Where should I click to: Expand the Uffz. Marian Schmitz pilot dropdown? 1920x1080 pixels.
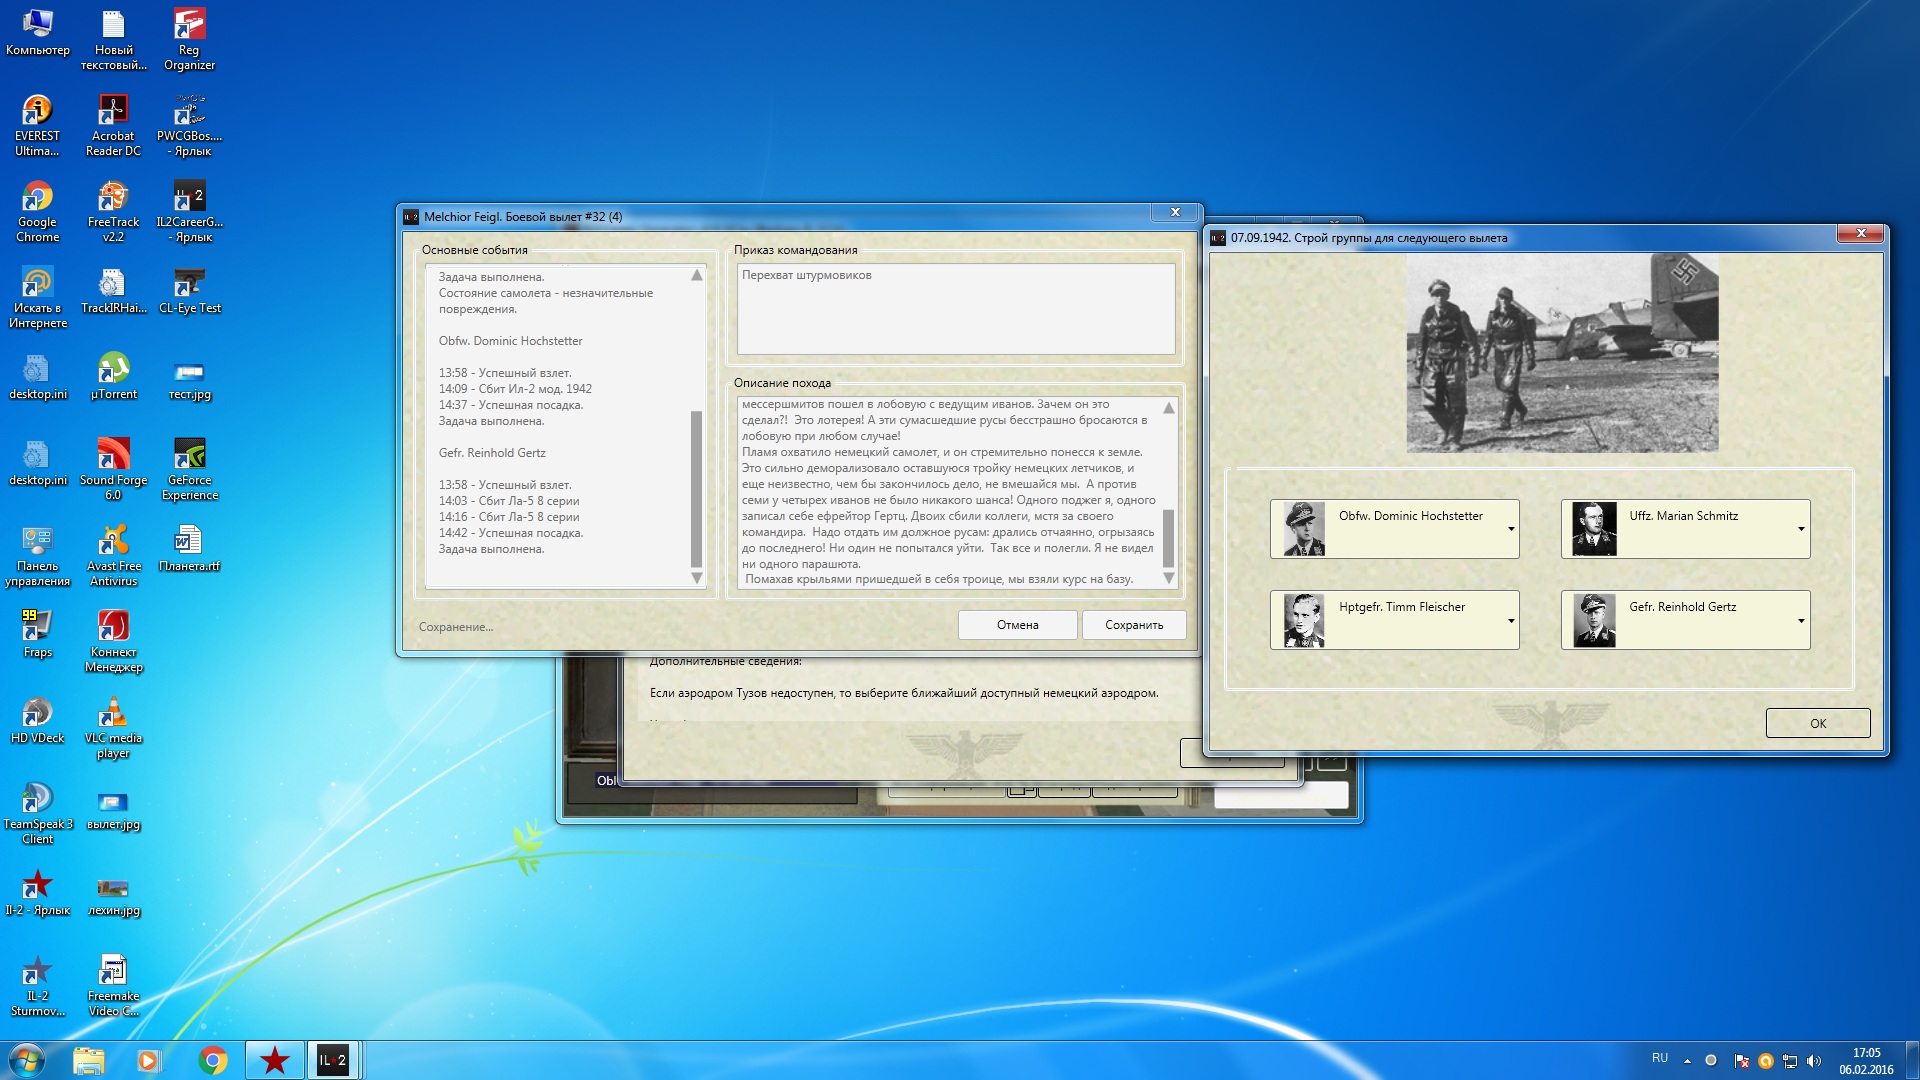[1800, 529]
